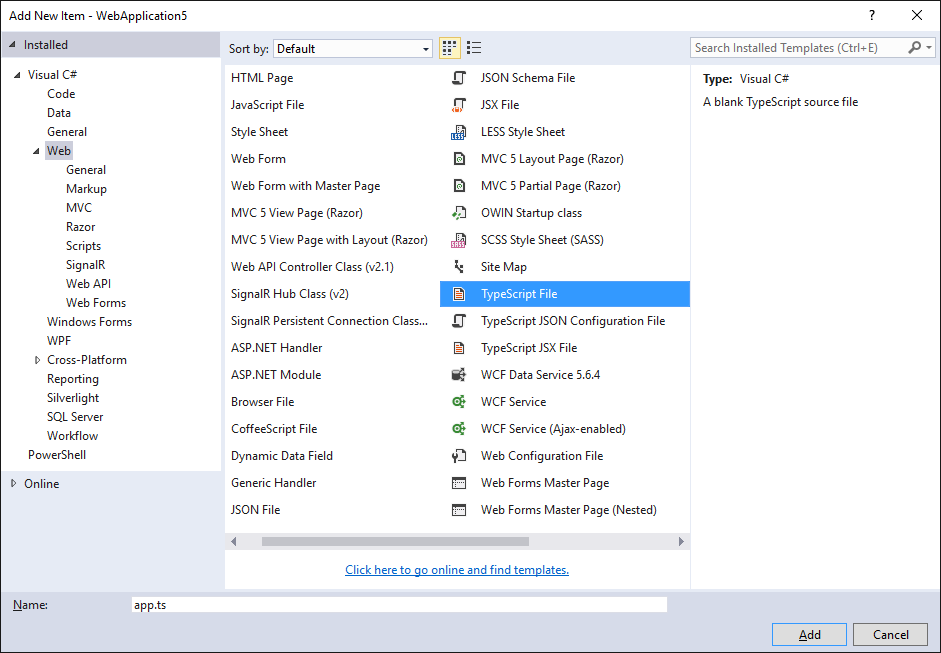Select the Razor category under Web

(x=81, y=227)
